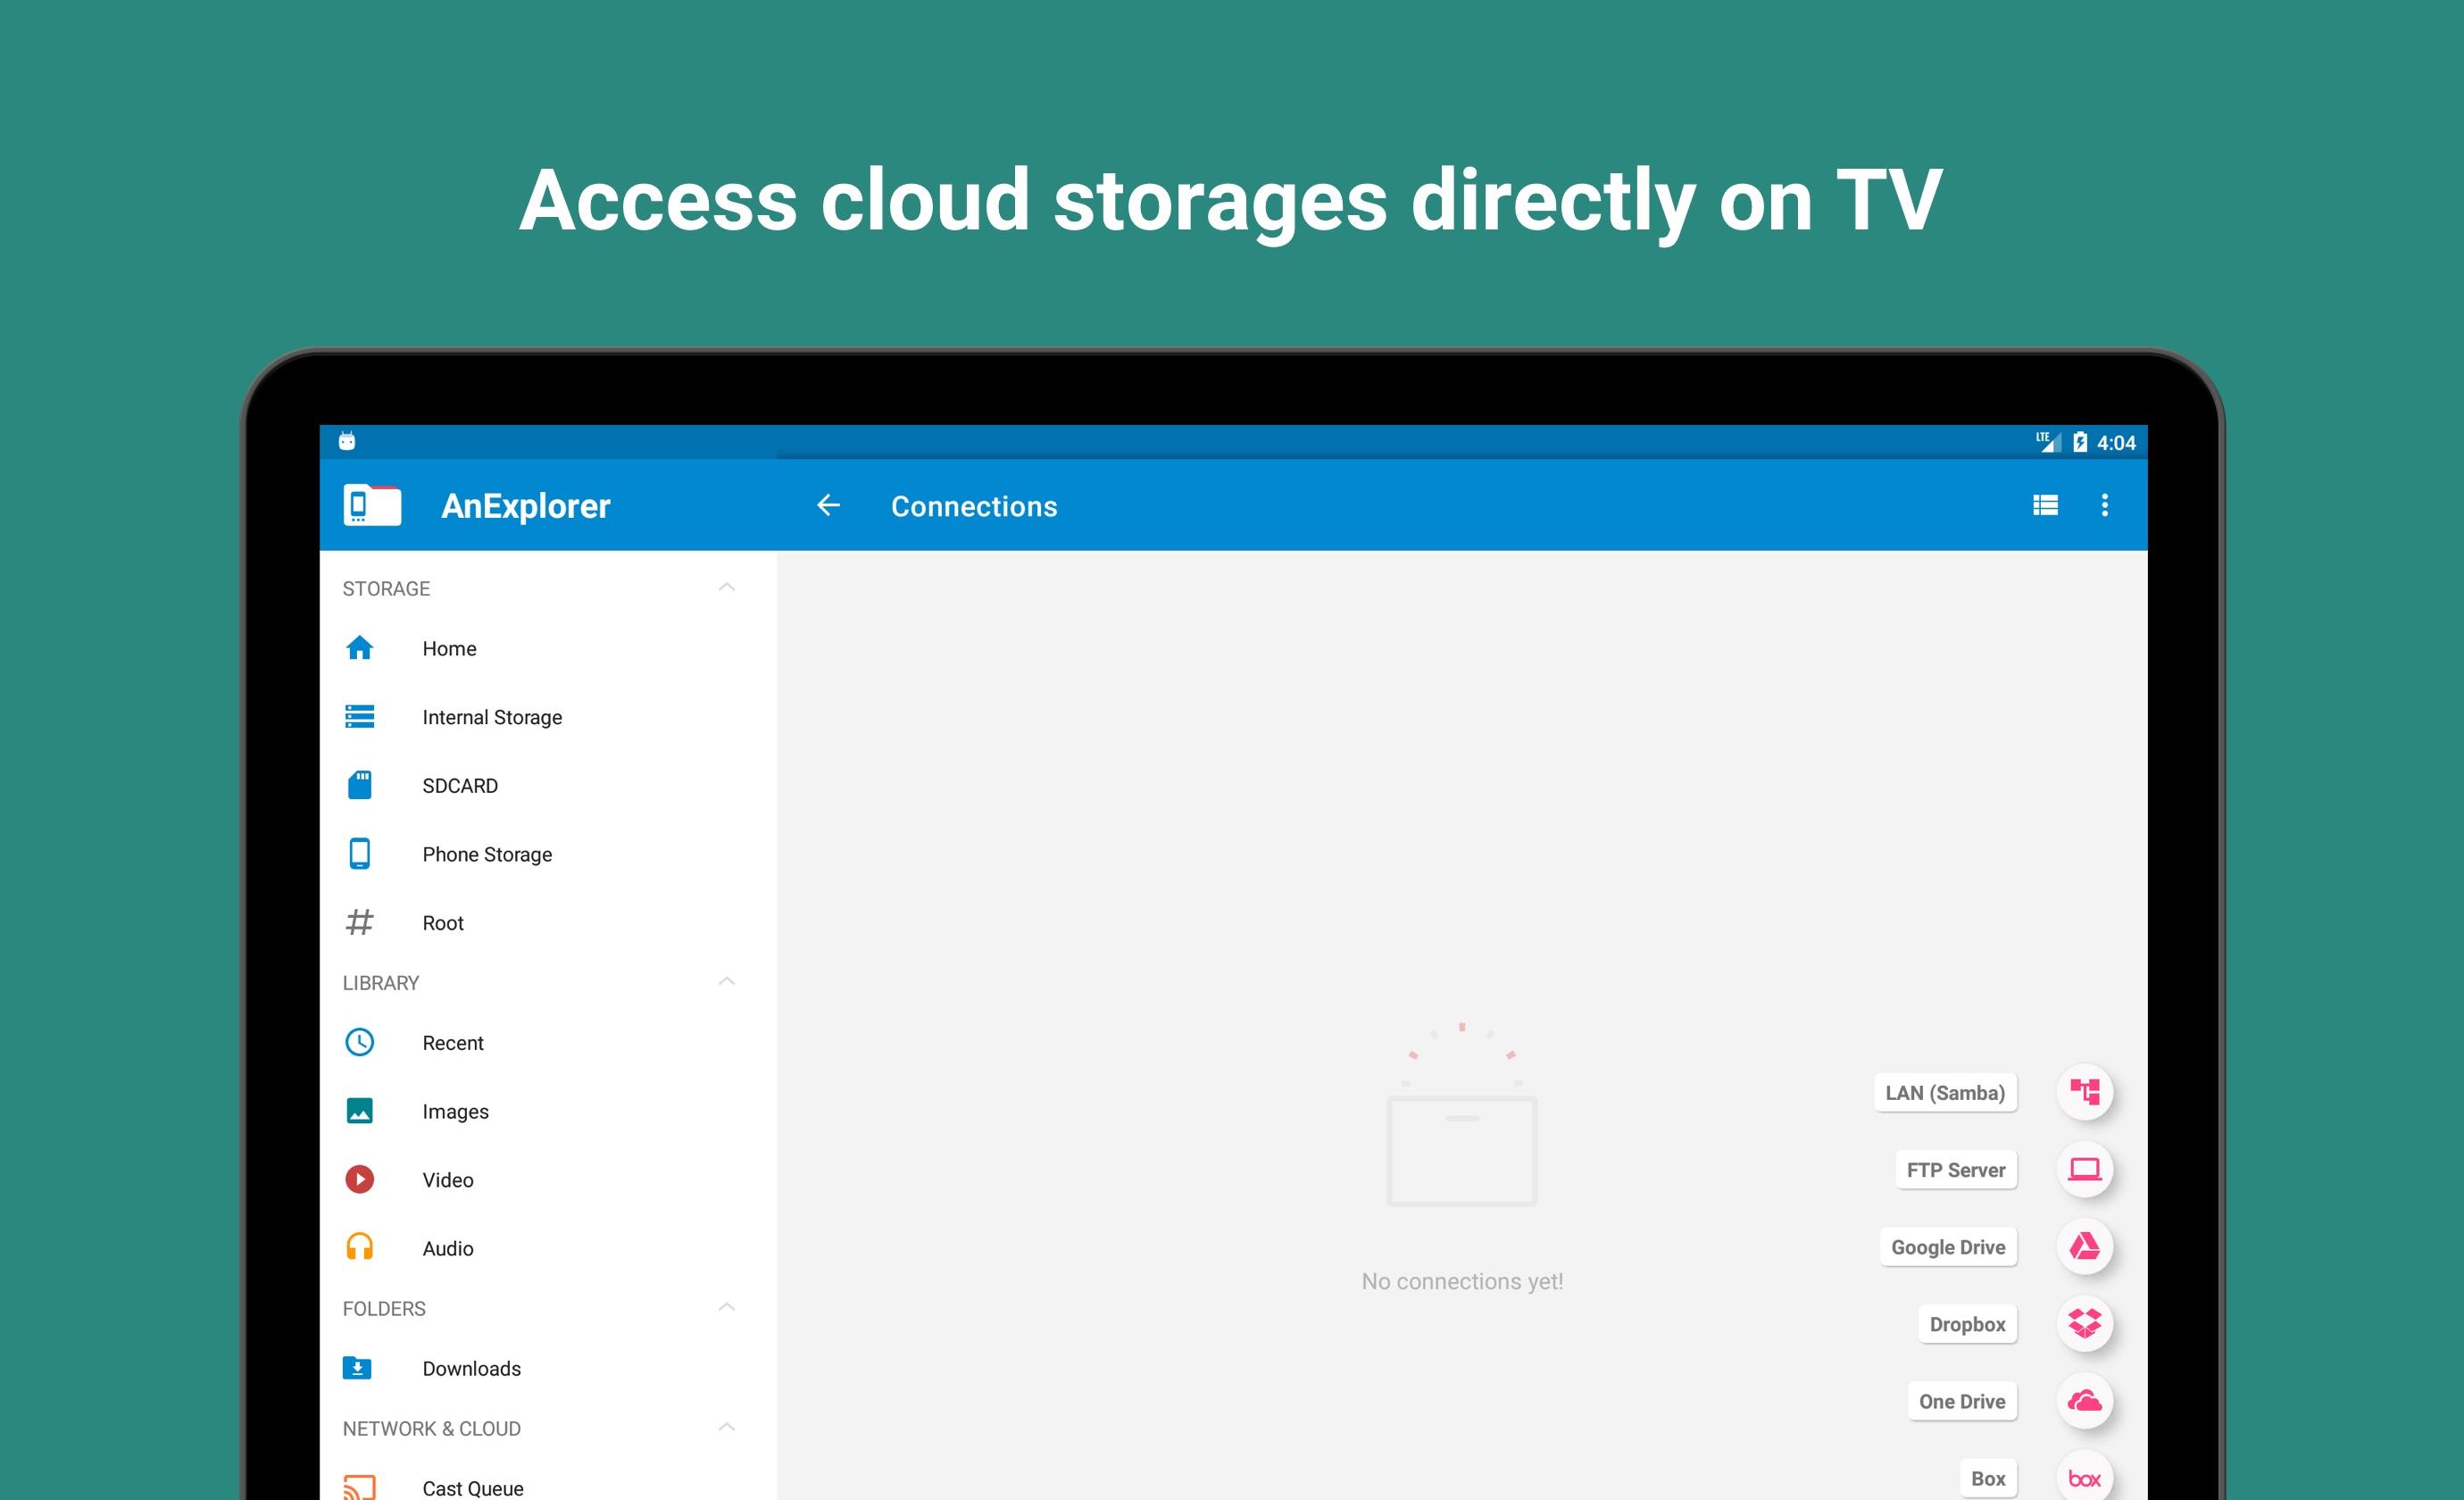This screenshot has height=1500, width=2464.
Task: Click the Video play icon
Action: [360, 1179]
